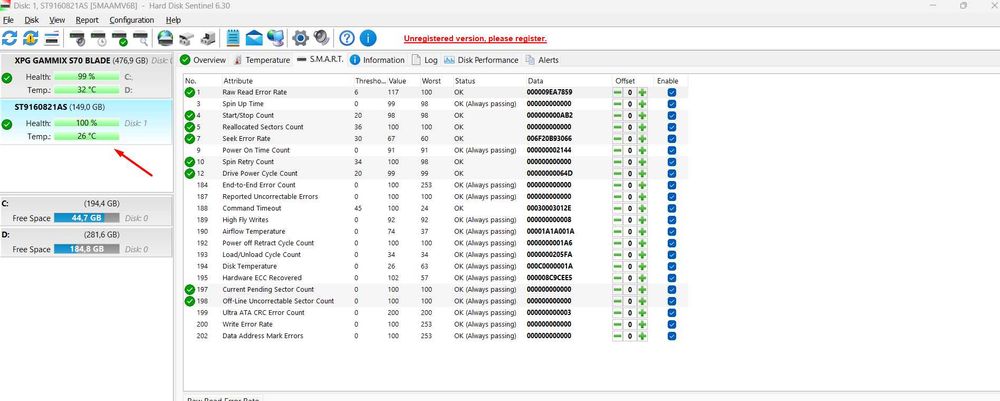The width and height of the screenshot is (1000, 401).
Task: Decrease offset for Seek Error Rate
Action: [x=617, y=139]
